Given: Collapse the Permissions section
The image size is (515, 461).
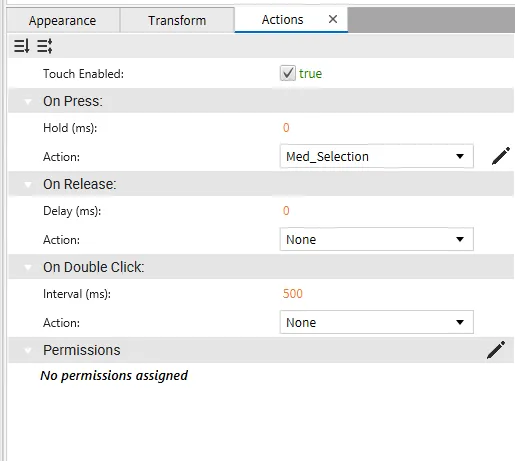Looking at the screenshot, I should coord(28,350).
